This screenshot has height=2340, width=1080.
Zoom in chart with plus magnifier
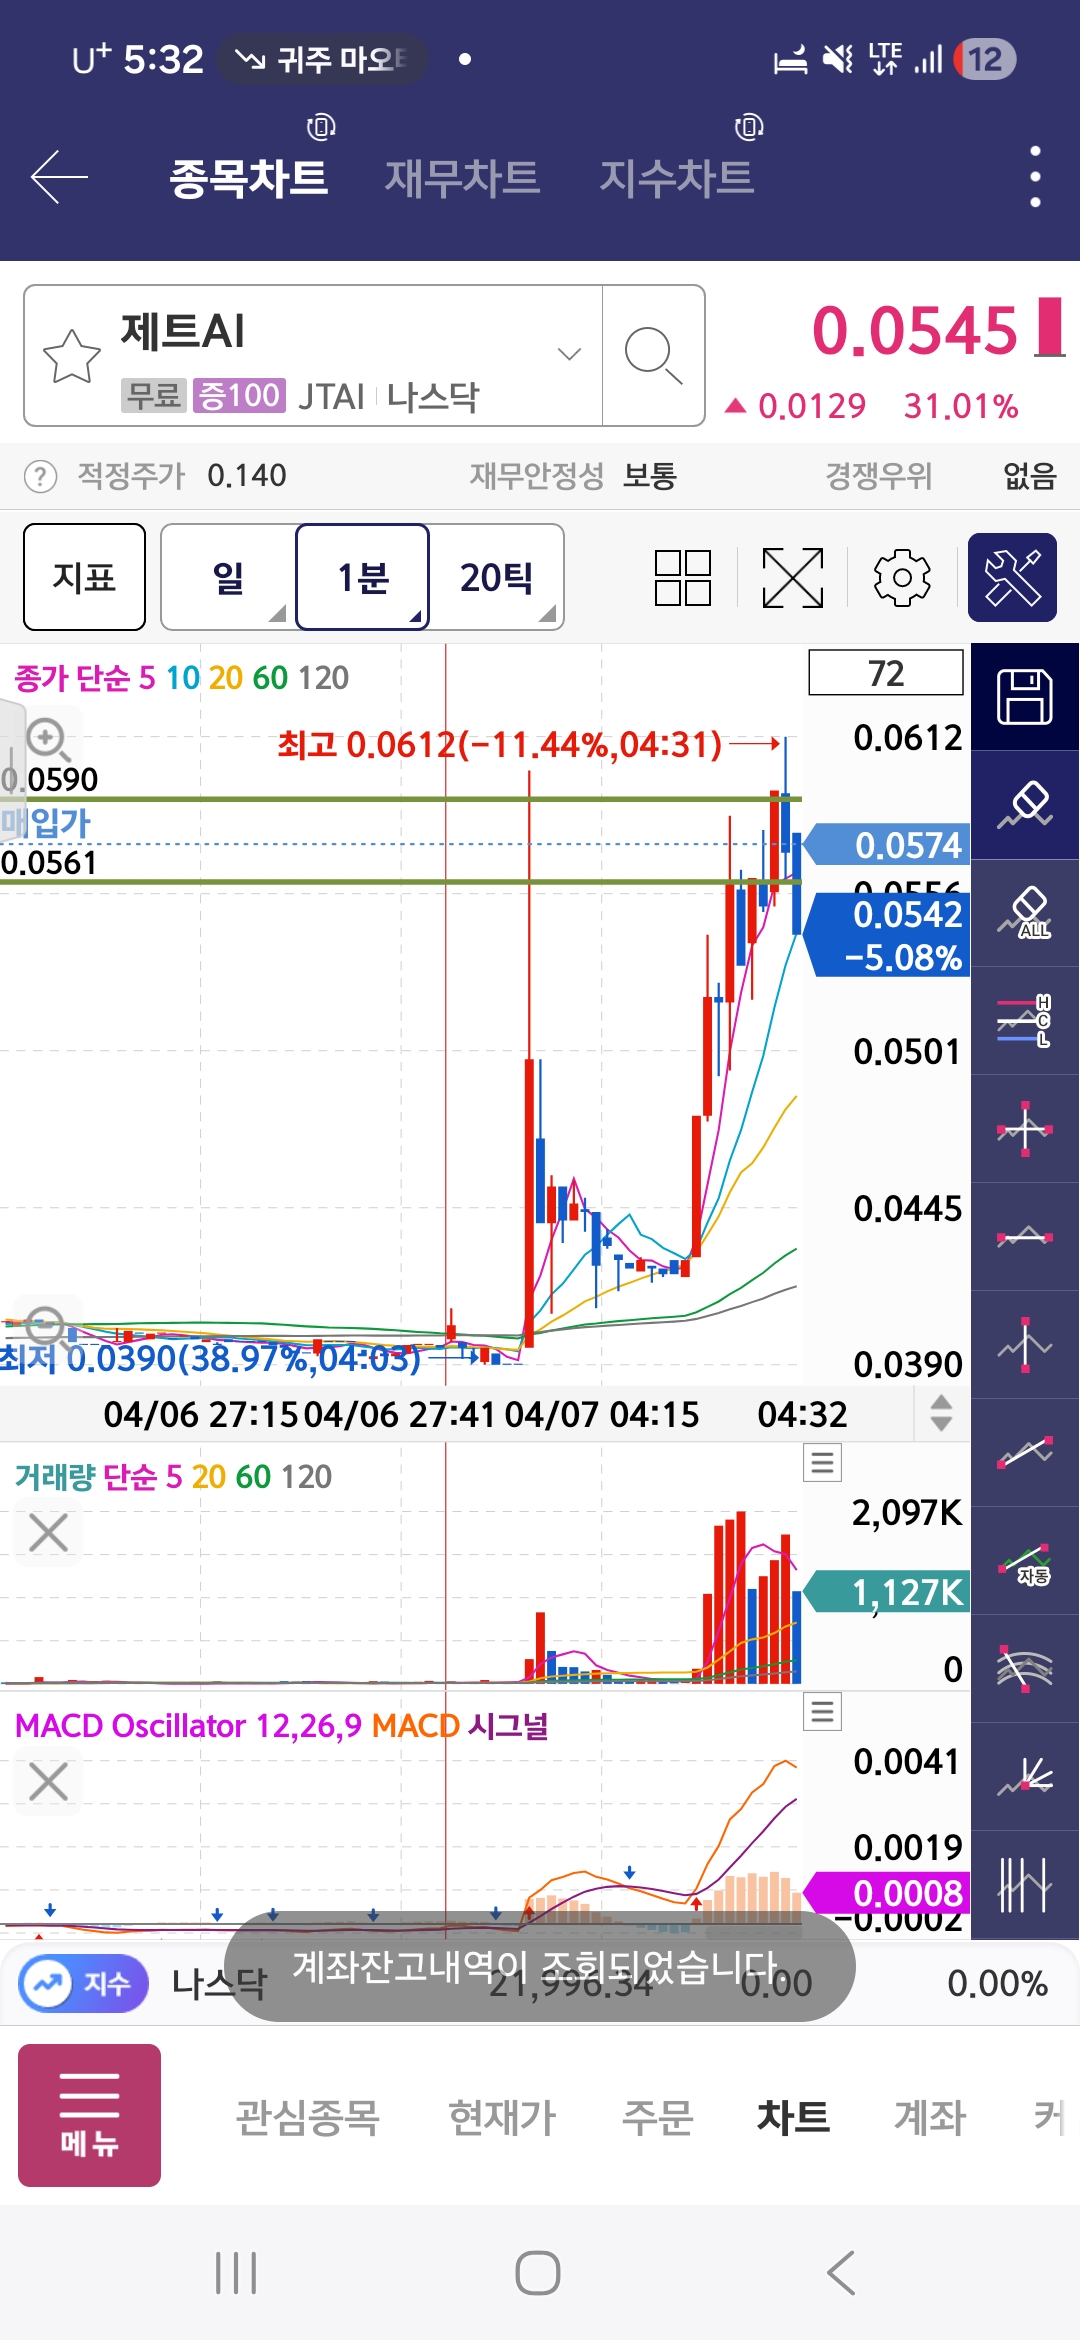(46, 739)
